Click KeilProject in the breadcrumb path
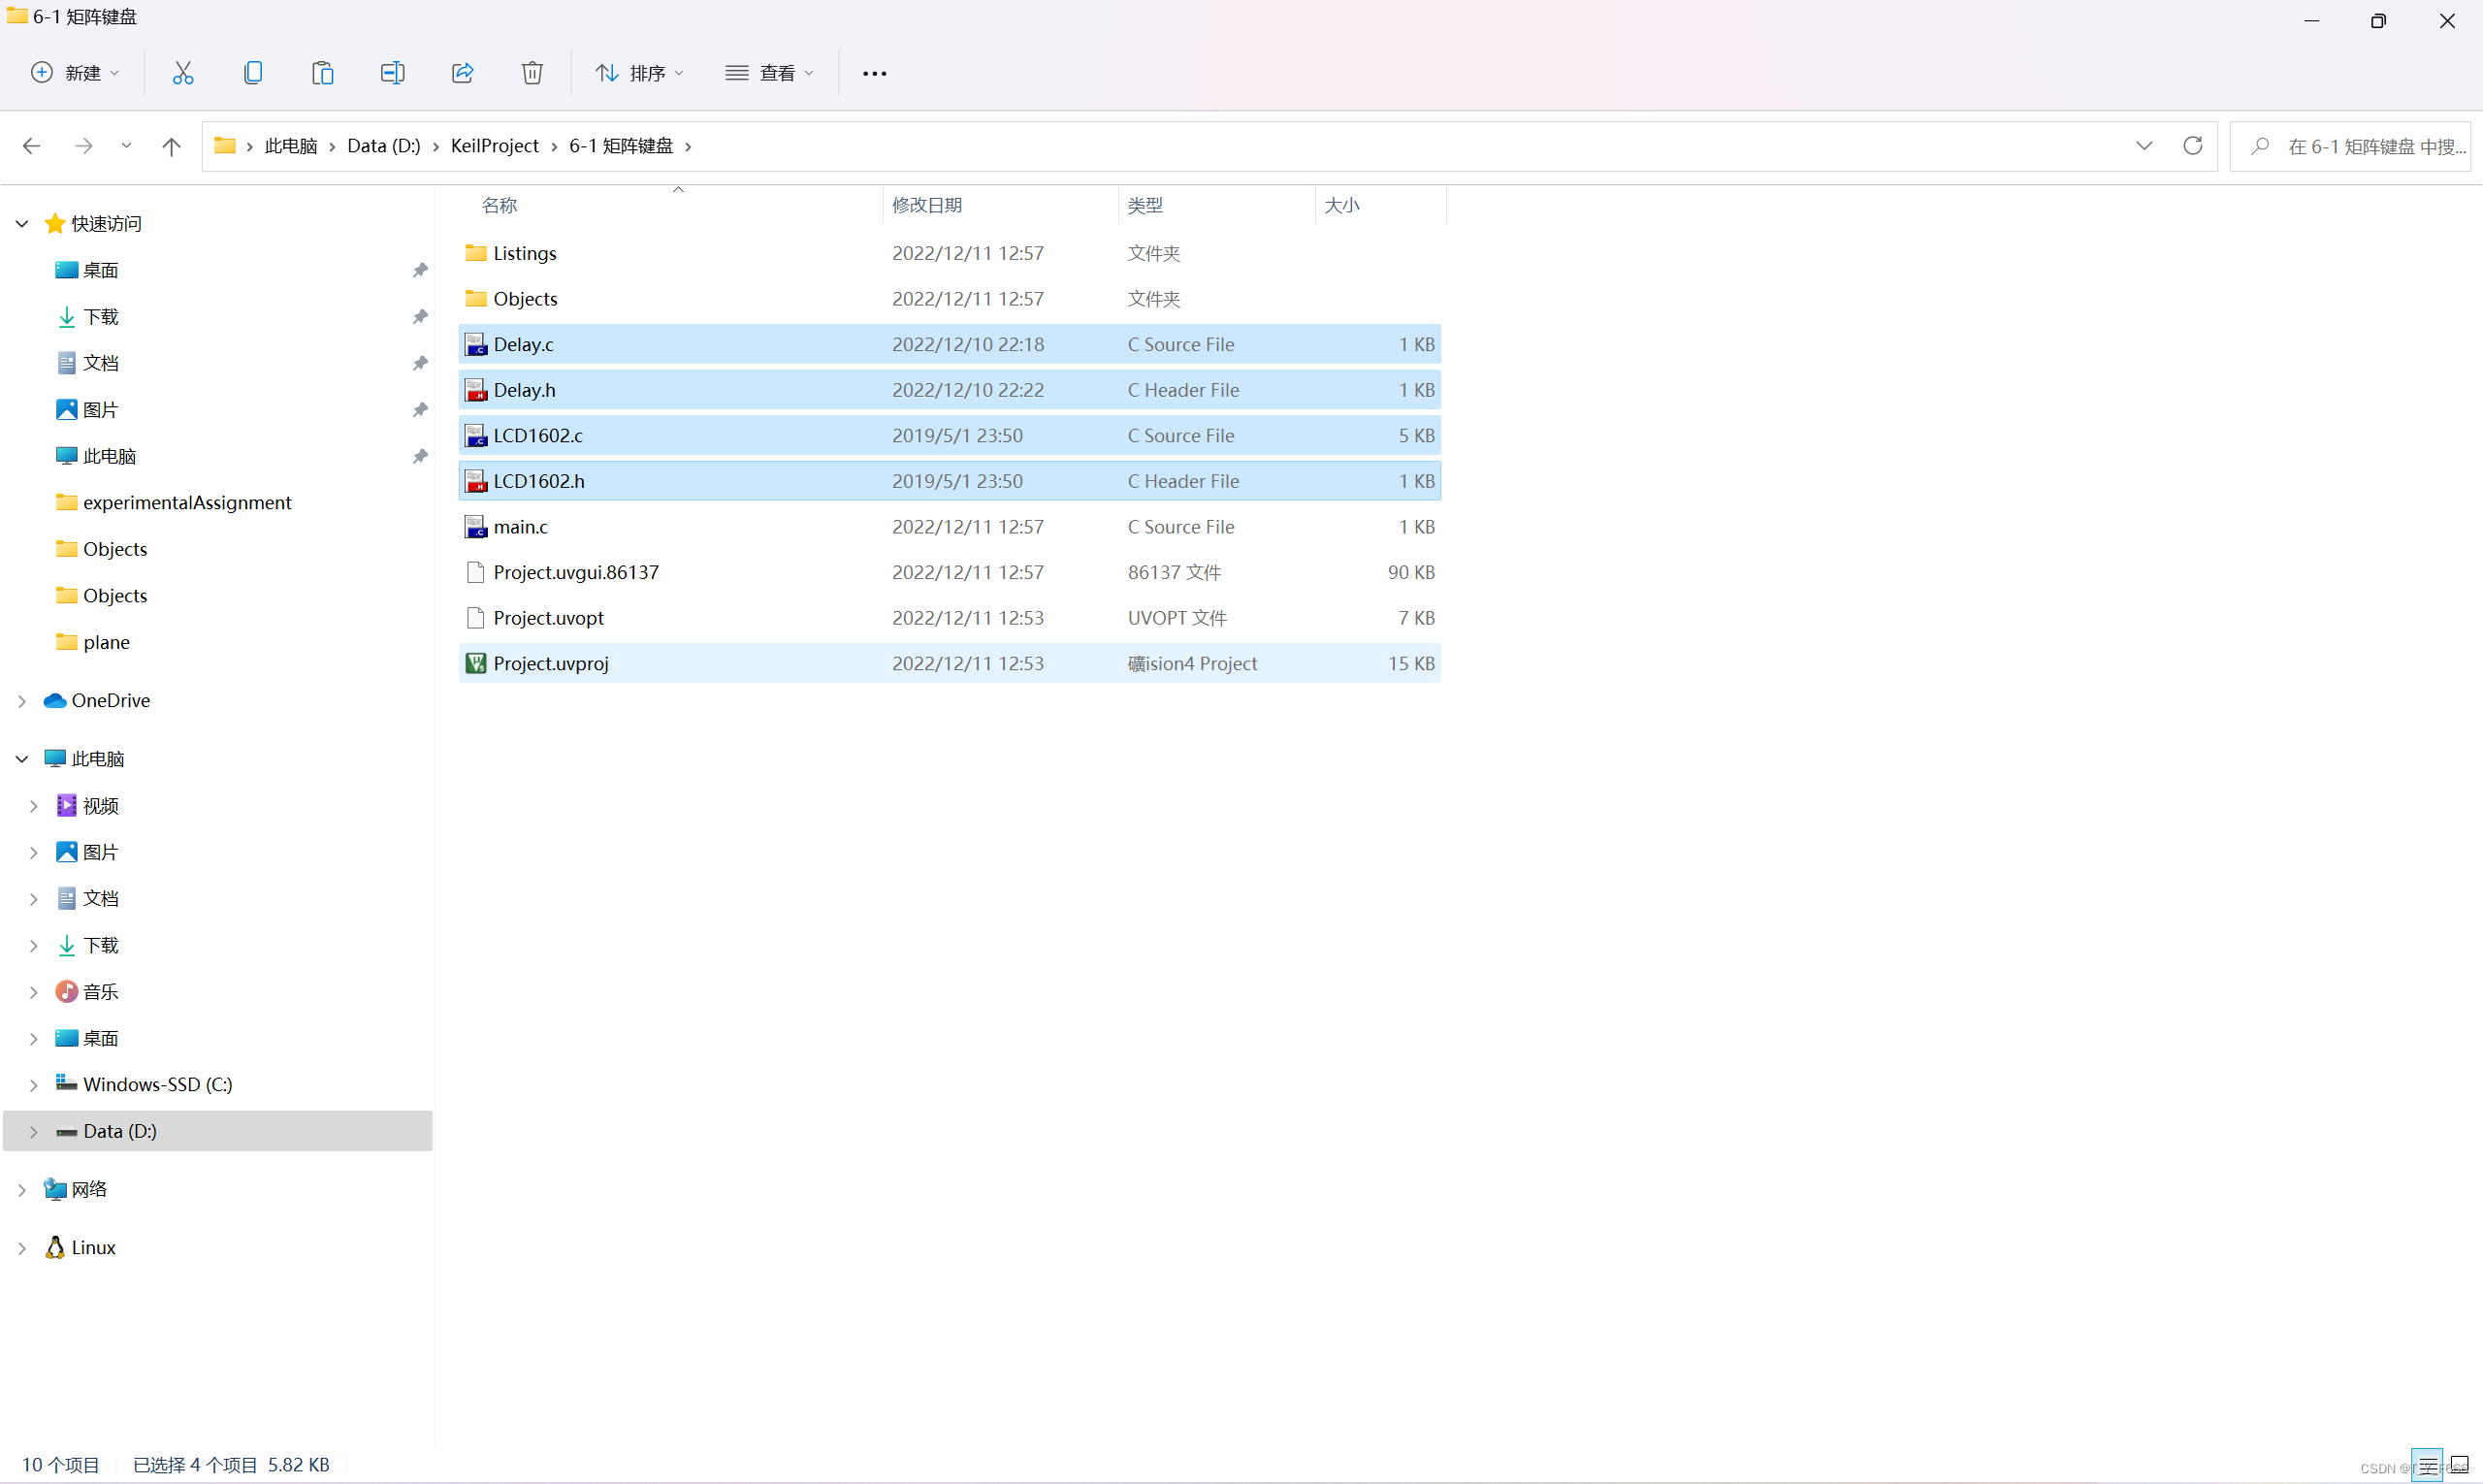 pos(494,146)
